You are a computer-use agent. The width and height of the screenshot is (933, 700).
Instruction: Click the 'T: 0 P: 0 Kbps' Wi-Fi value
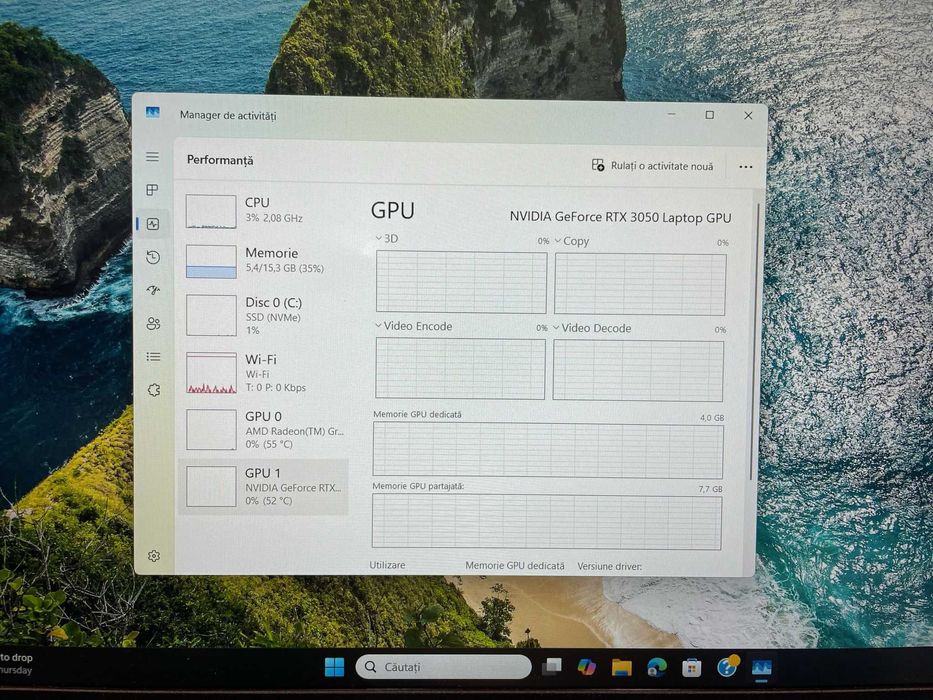[275, 388]
